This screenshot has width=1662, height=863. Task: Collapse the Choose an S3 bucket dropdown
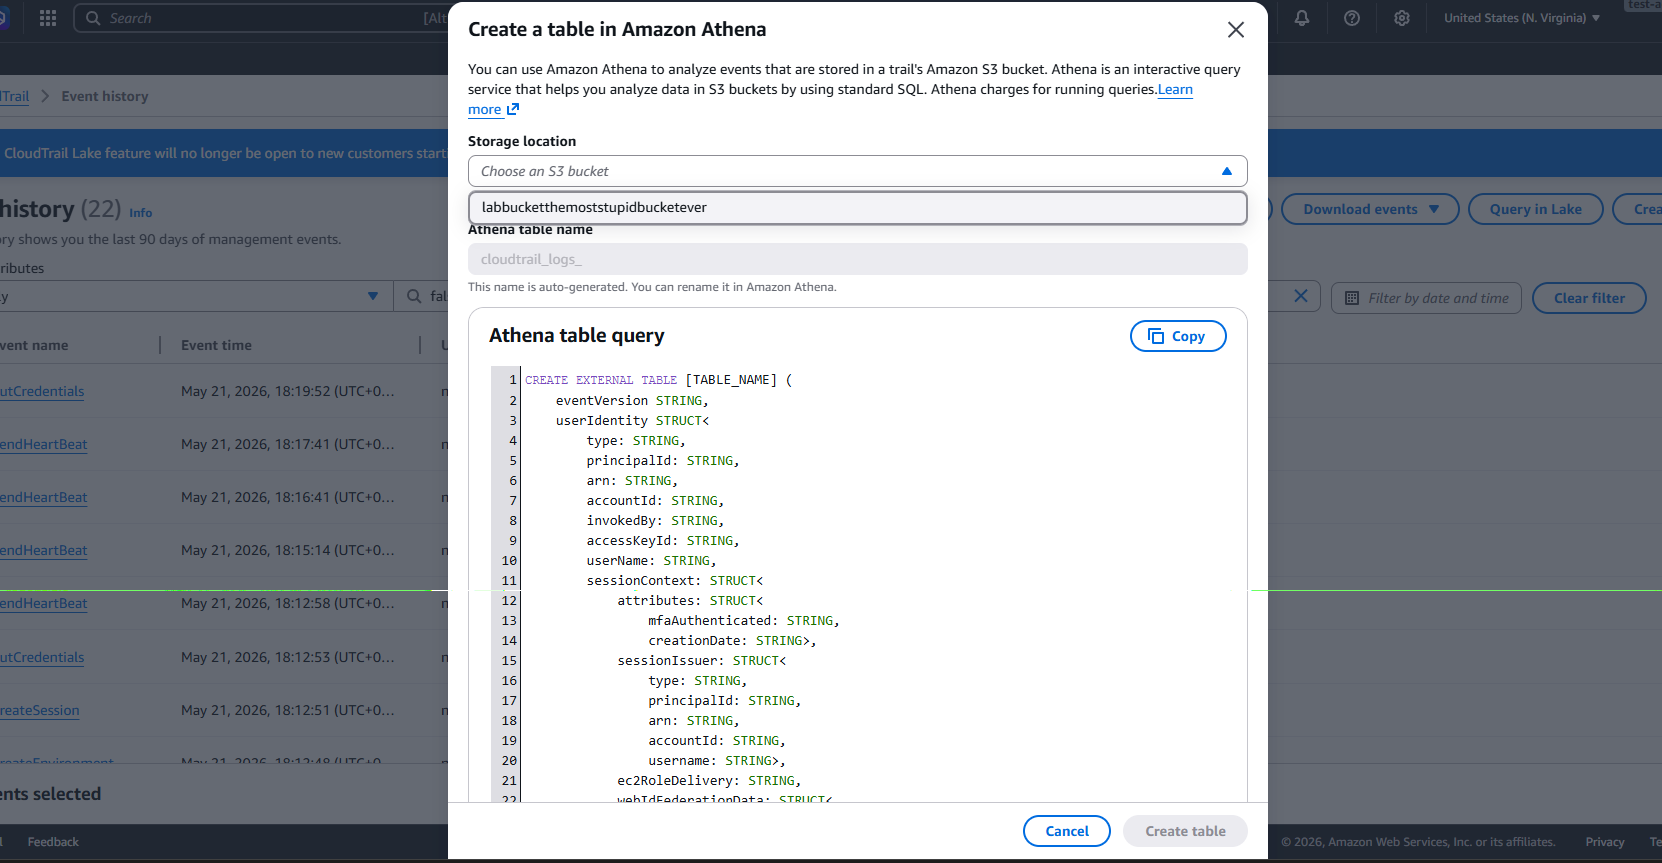point(1227,171)
